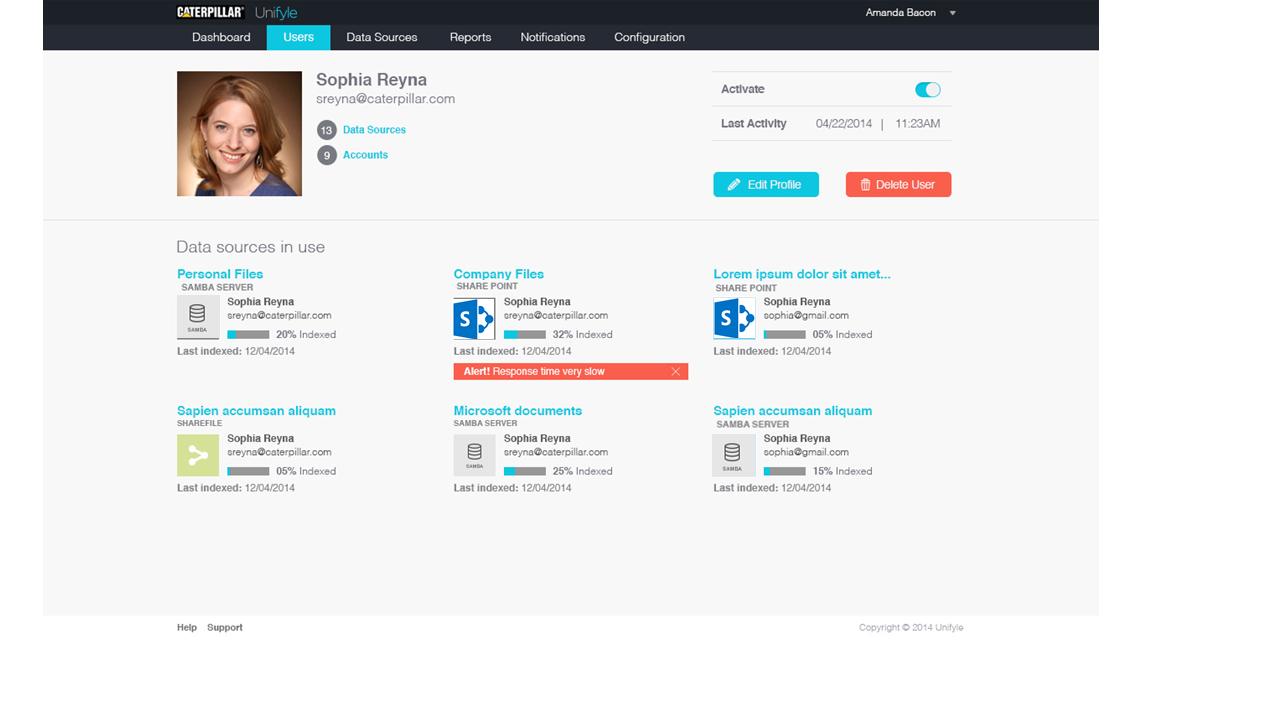Open Sophia's 13 Data Sources link
The image size is (1280, 720).
coord(374,130)
